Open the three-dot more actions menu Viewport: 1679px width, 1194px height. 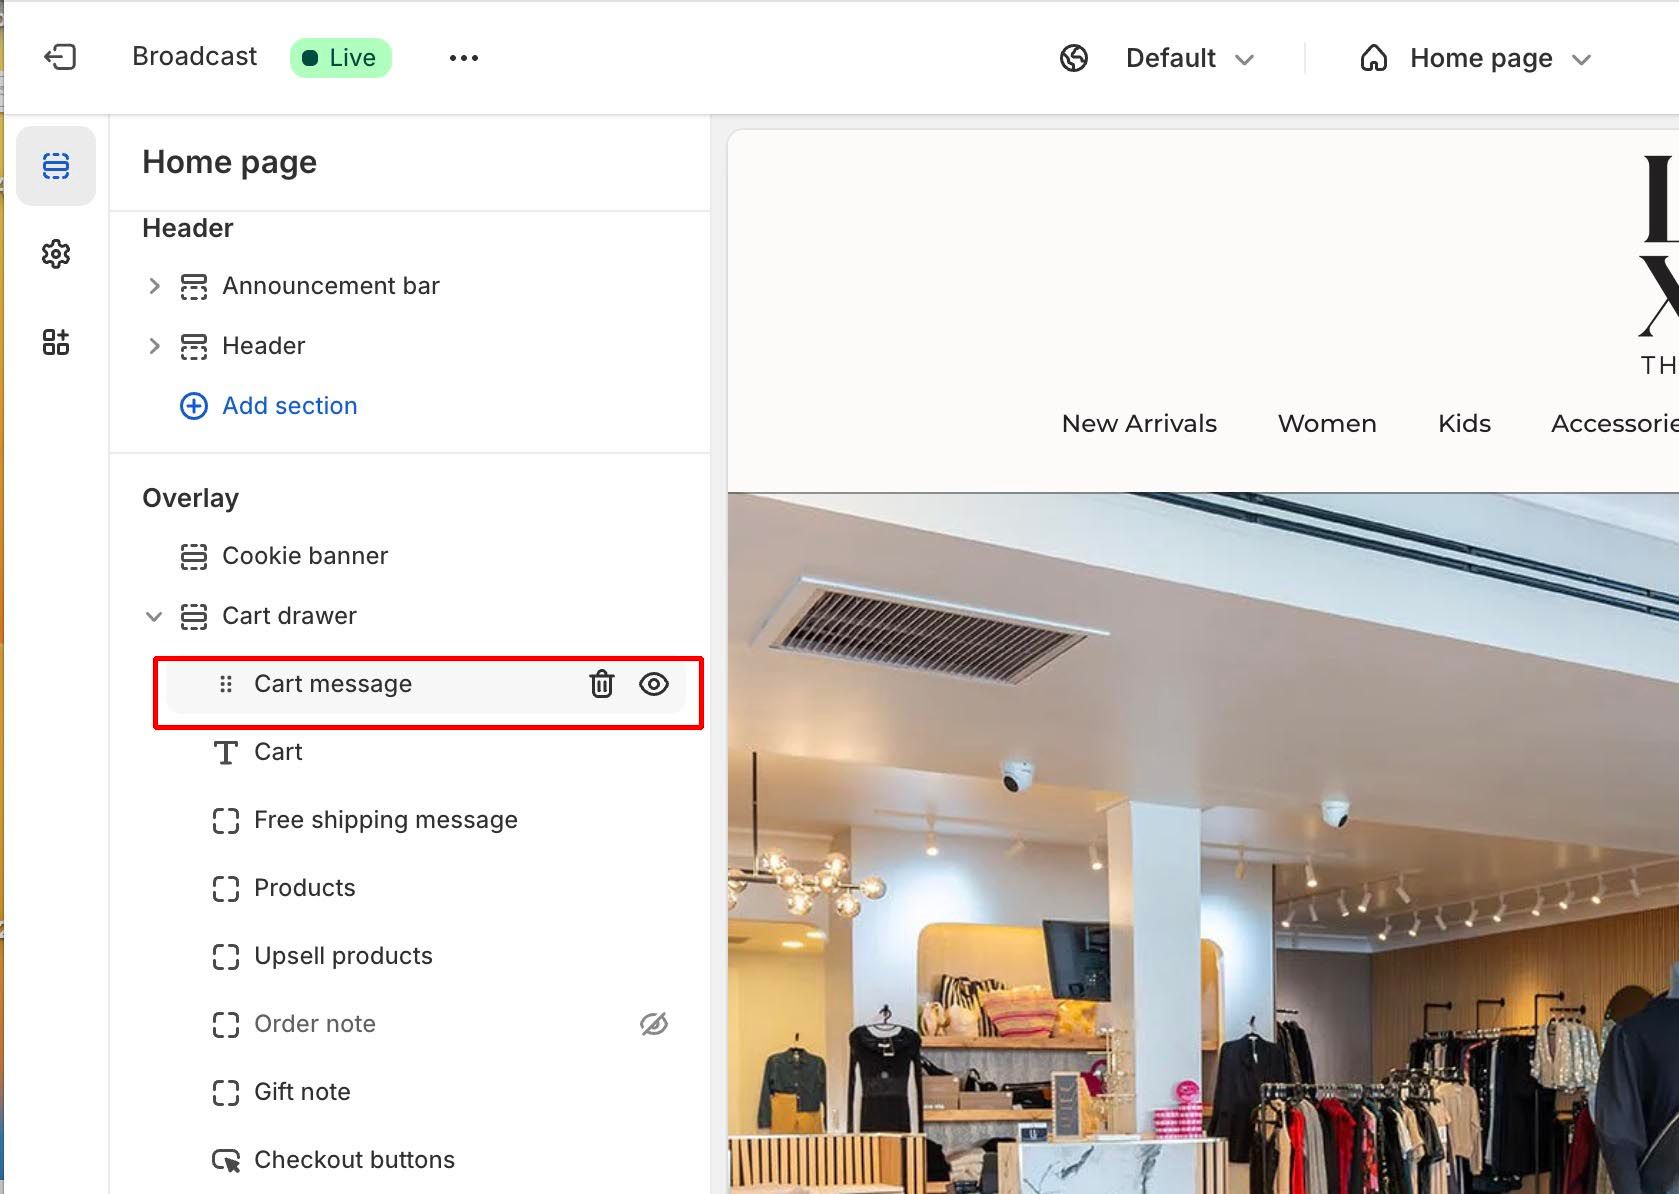(463, 58)
